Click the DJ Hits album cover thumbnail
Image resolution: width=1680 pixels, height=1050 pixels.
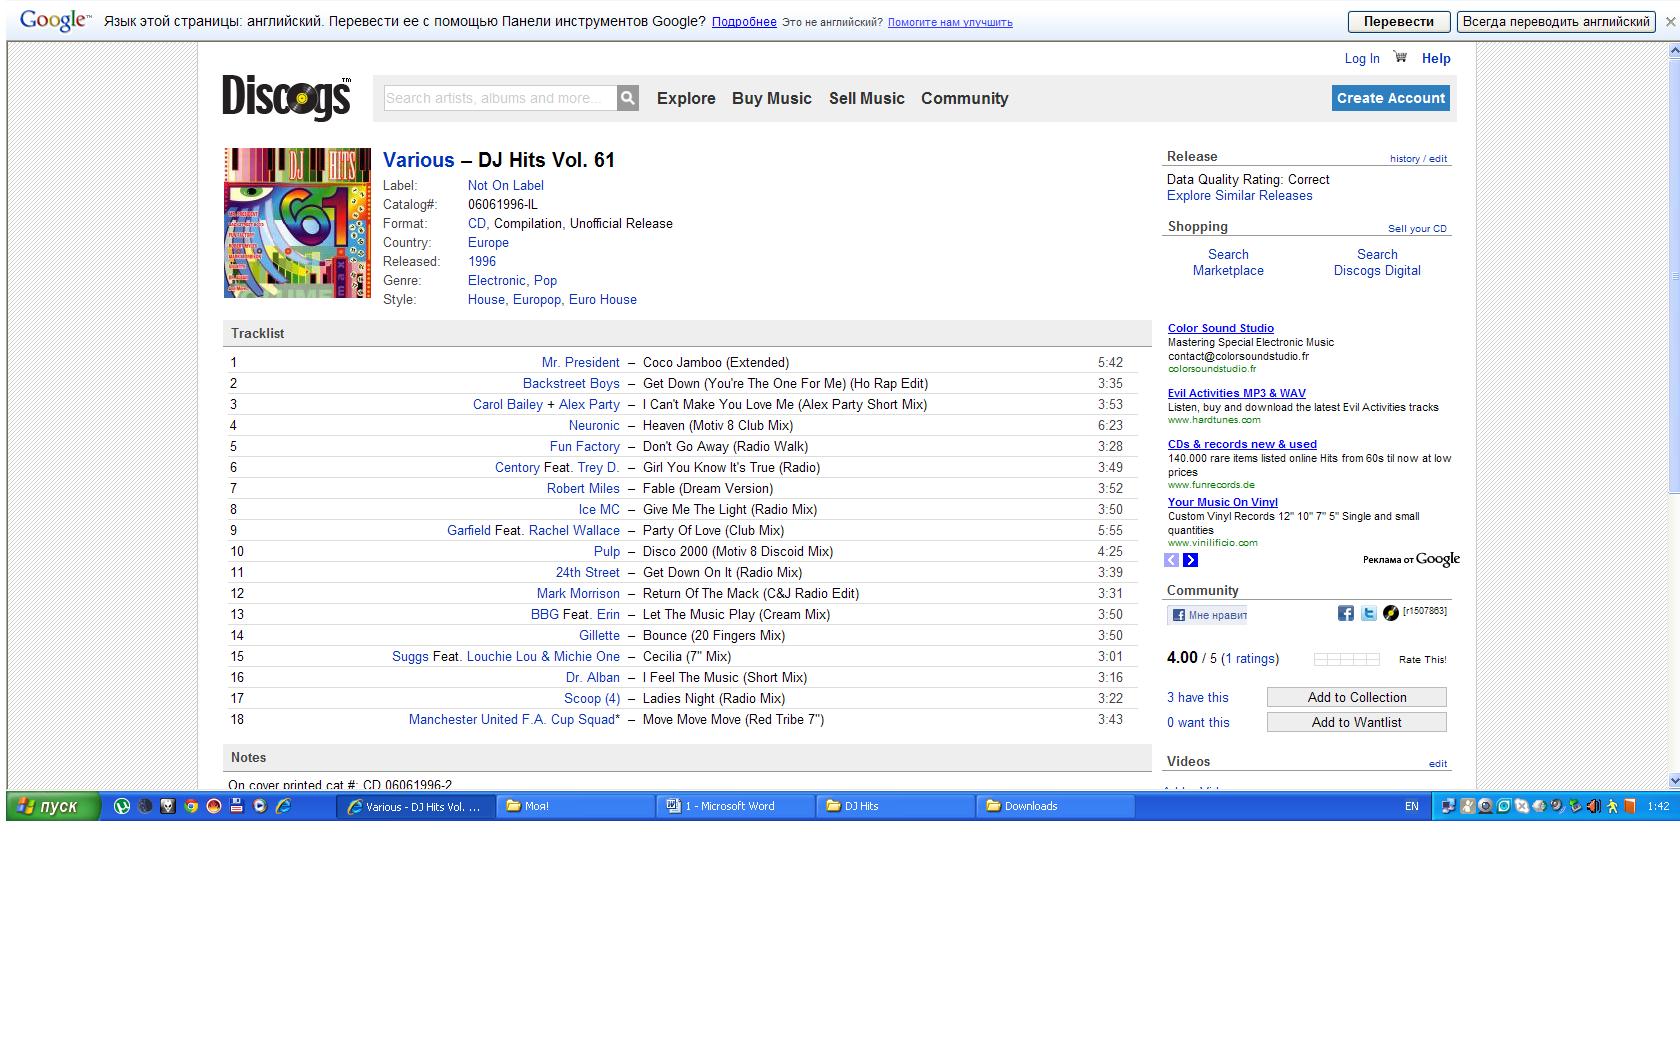coord(297,223)
